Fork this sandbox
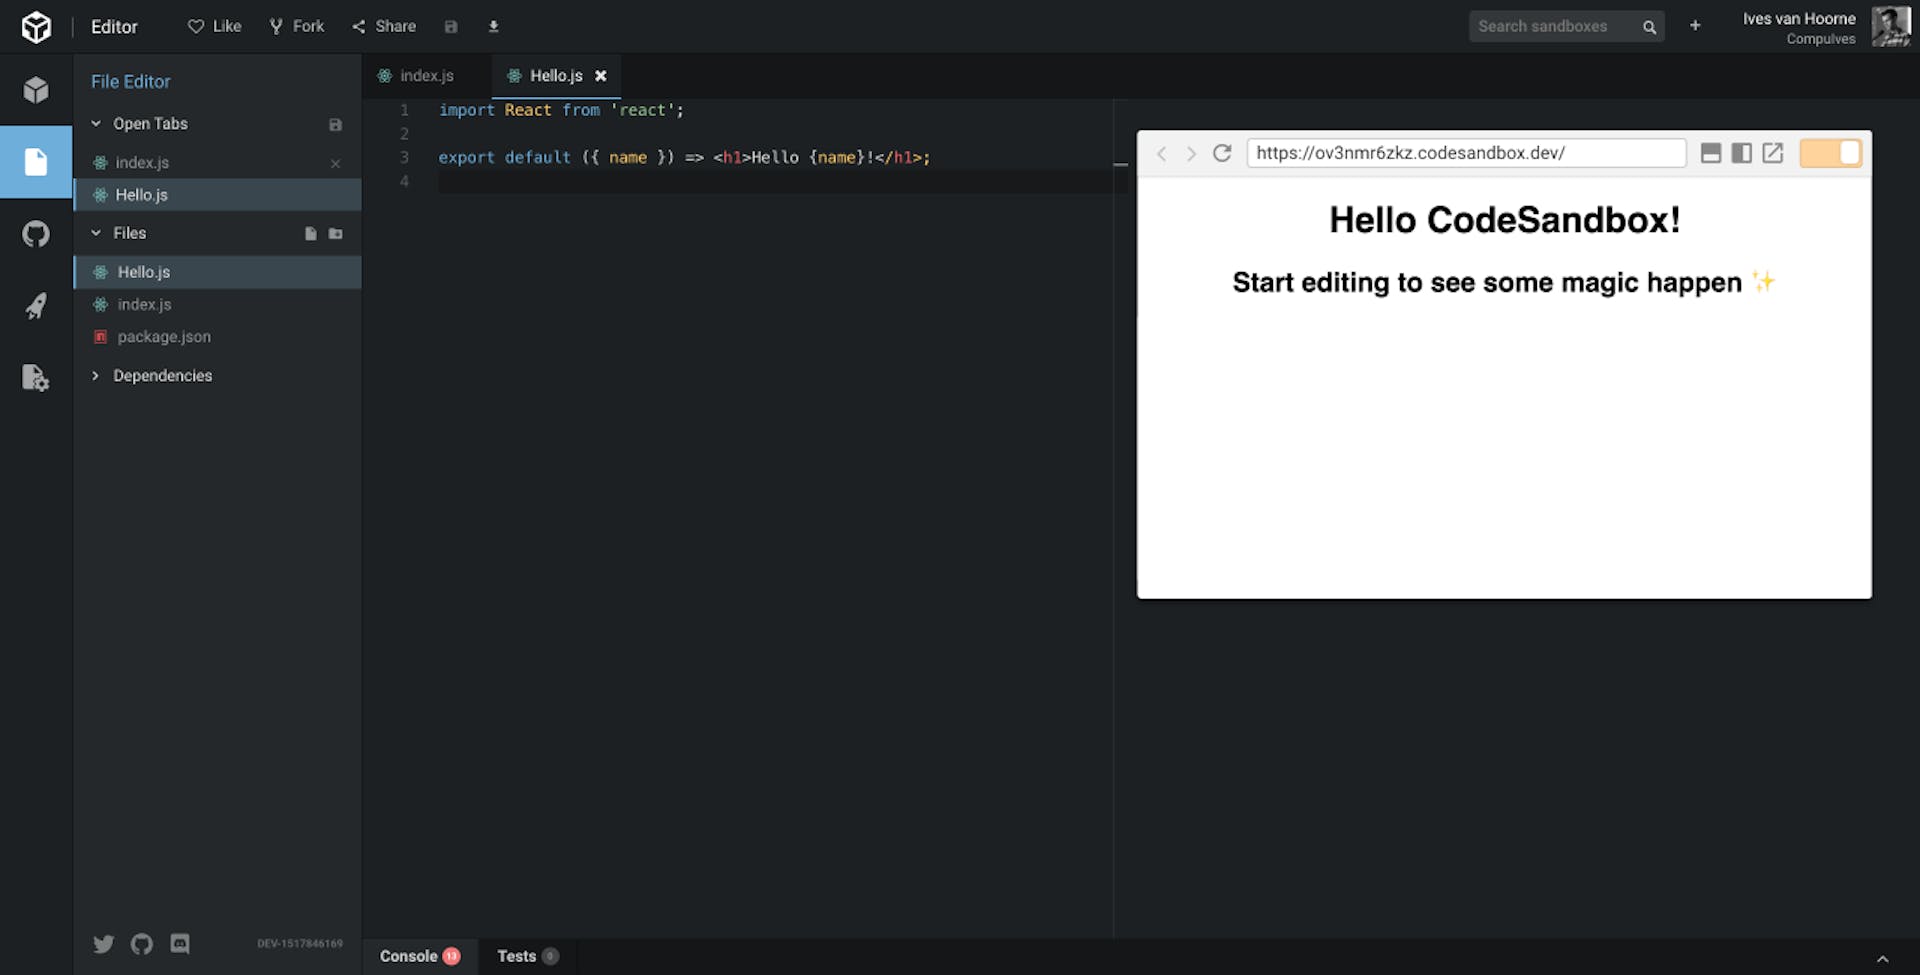 click(296, 26)
